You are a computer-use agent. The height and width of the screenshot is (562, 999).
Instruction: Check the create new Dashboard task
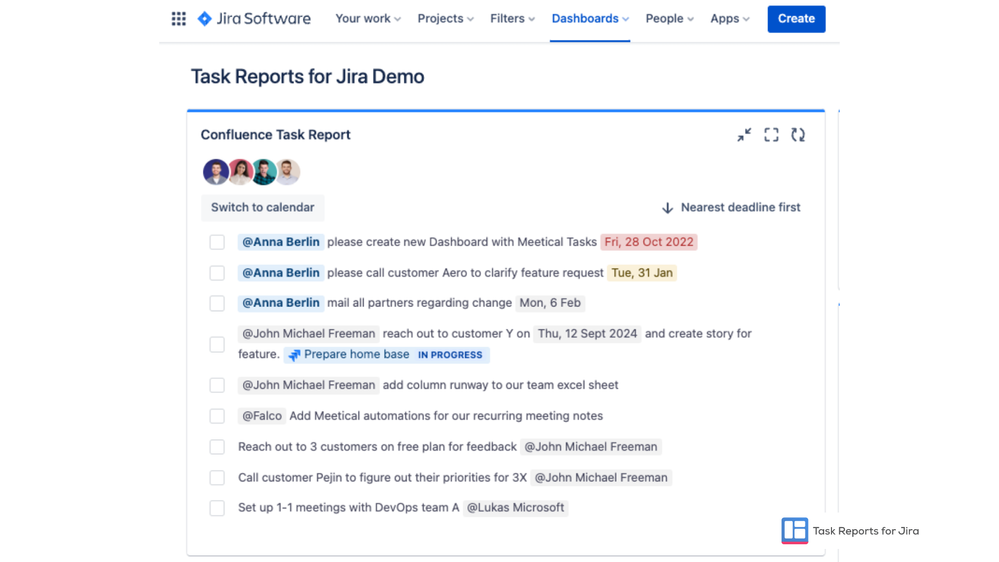(217, 242)
